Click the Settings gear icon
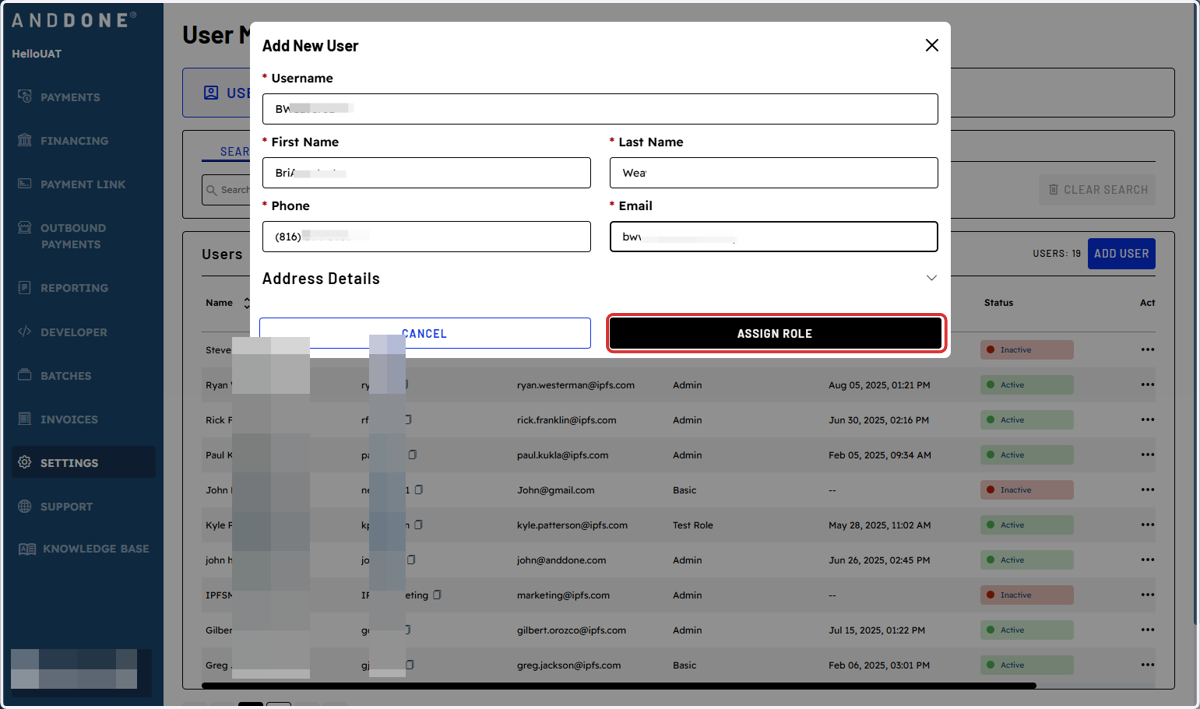 (x=25, y=463)
